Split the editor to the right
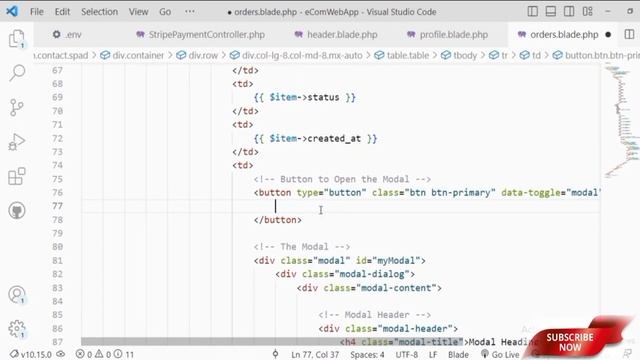 click(629, 34)
